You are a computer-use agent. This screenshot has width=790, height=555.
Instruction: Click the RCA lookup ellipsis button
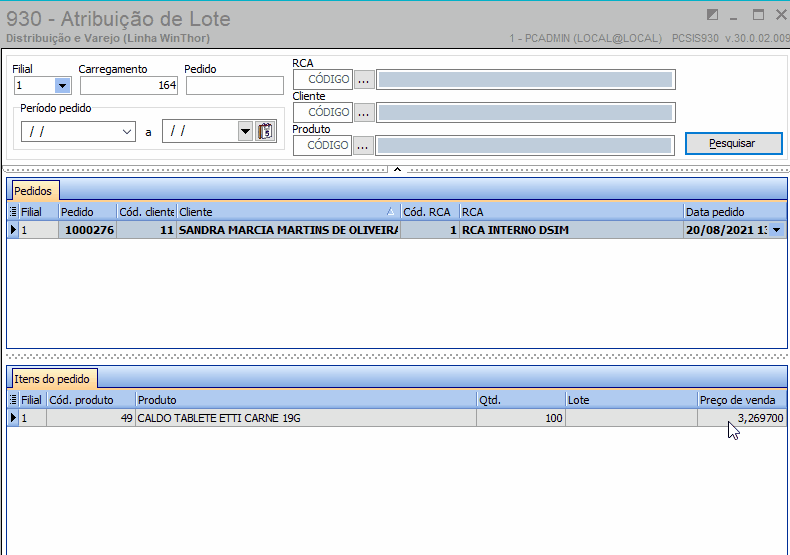pyautogui.click(x=364, y=79)
